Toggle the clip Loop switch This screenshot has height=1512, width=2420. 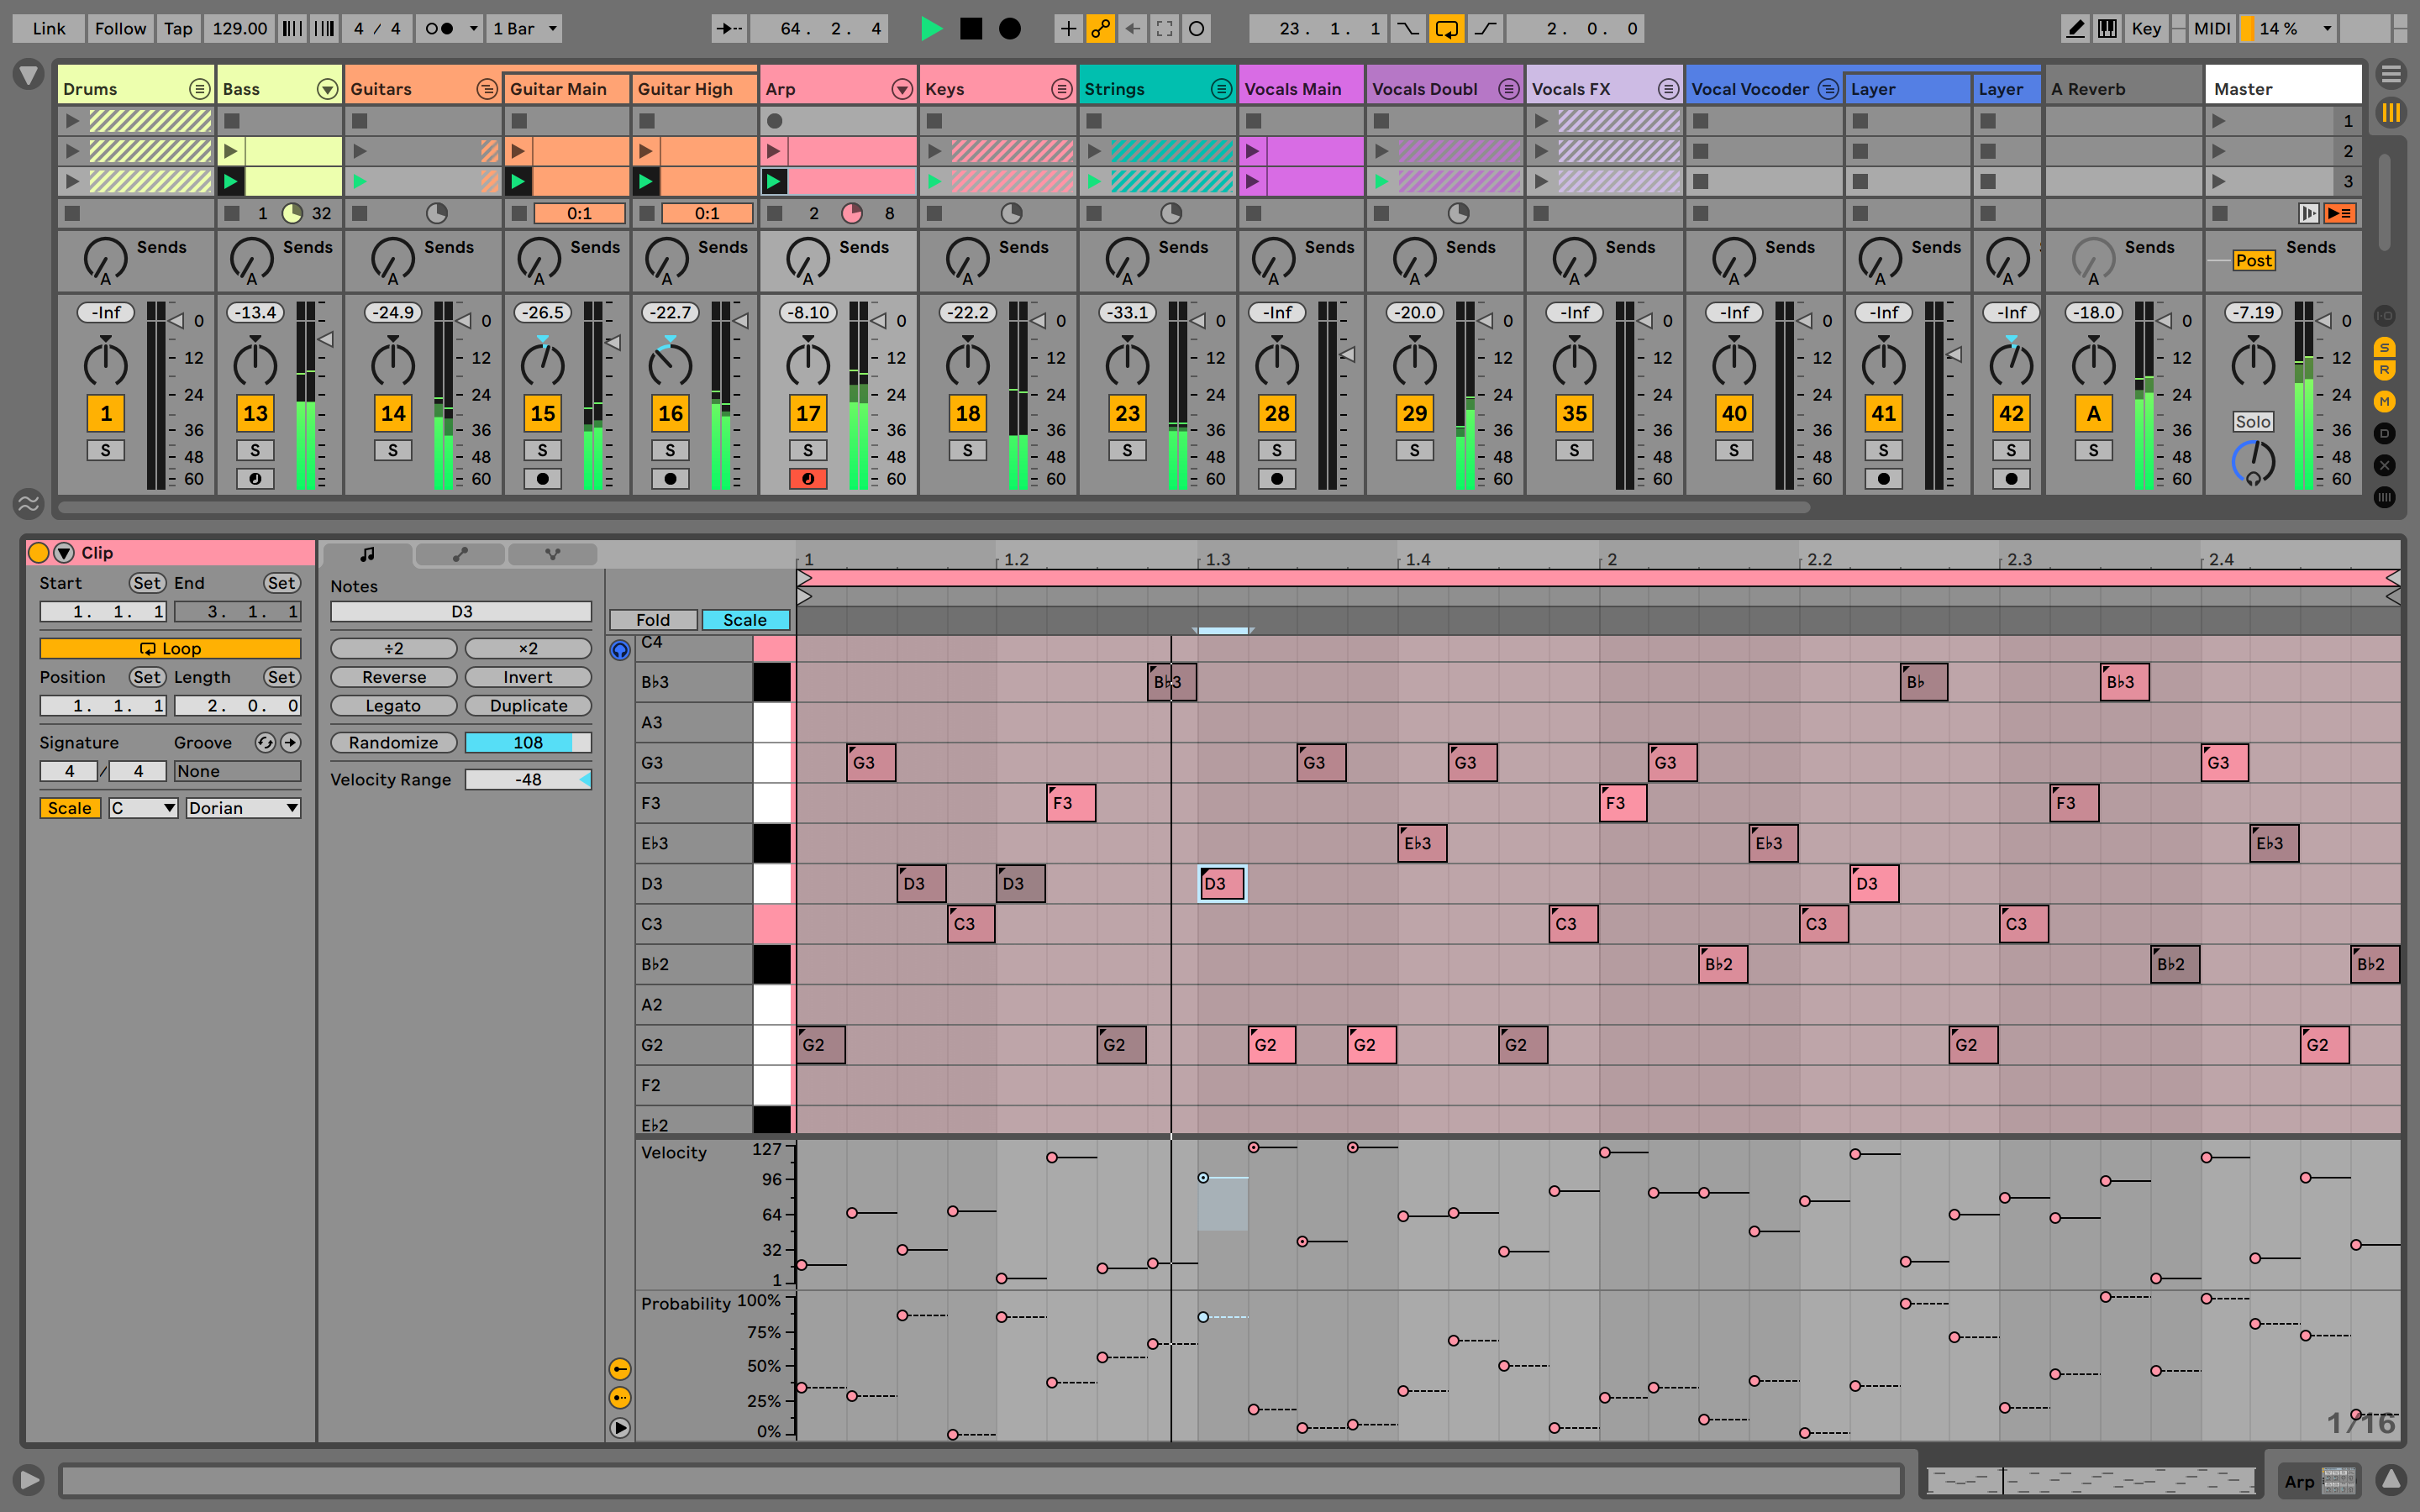tap(171, 648)
